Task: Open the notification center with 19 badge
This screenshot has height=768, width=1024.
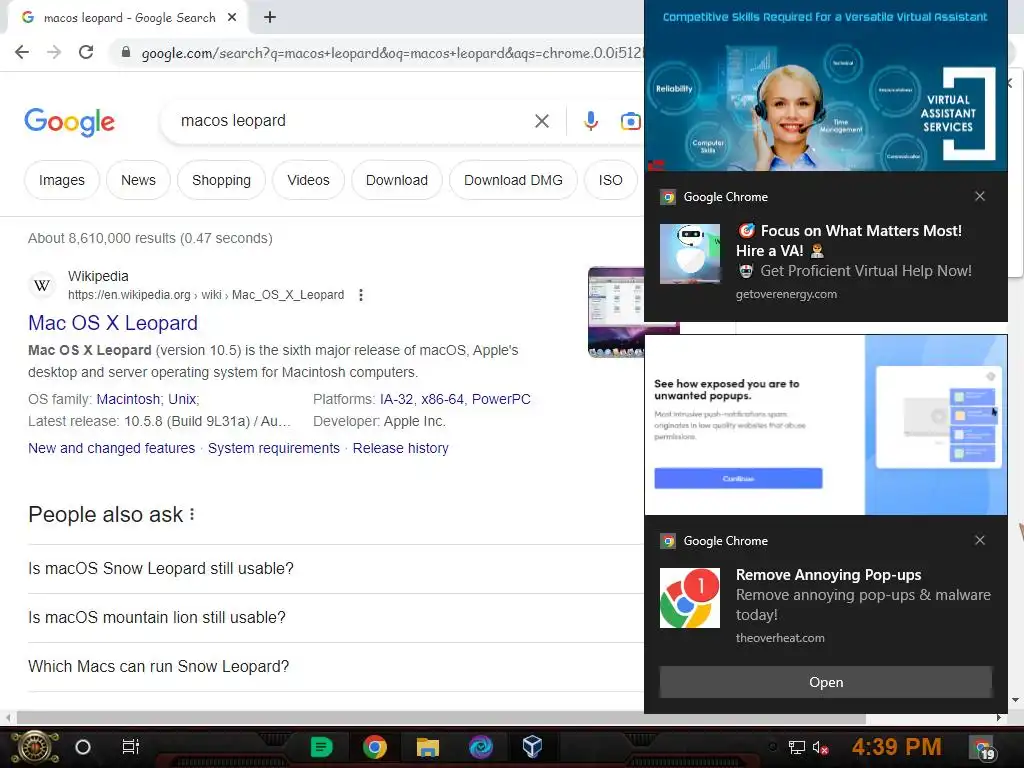Action: coord(982,748)
